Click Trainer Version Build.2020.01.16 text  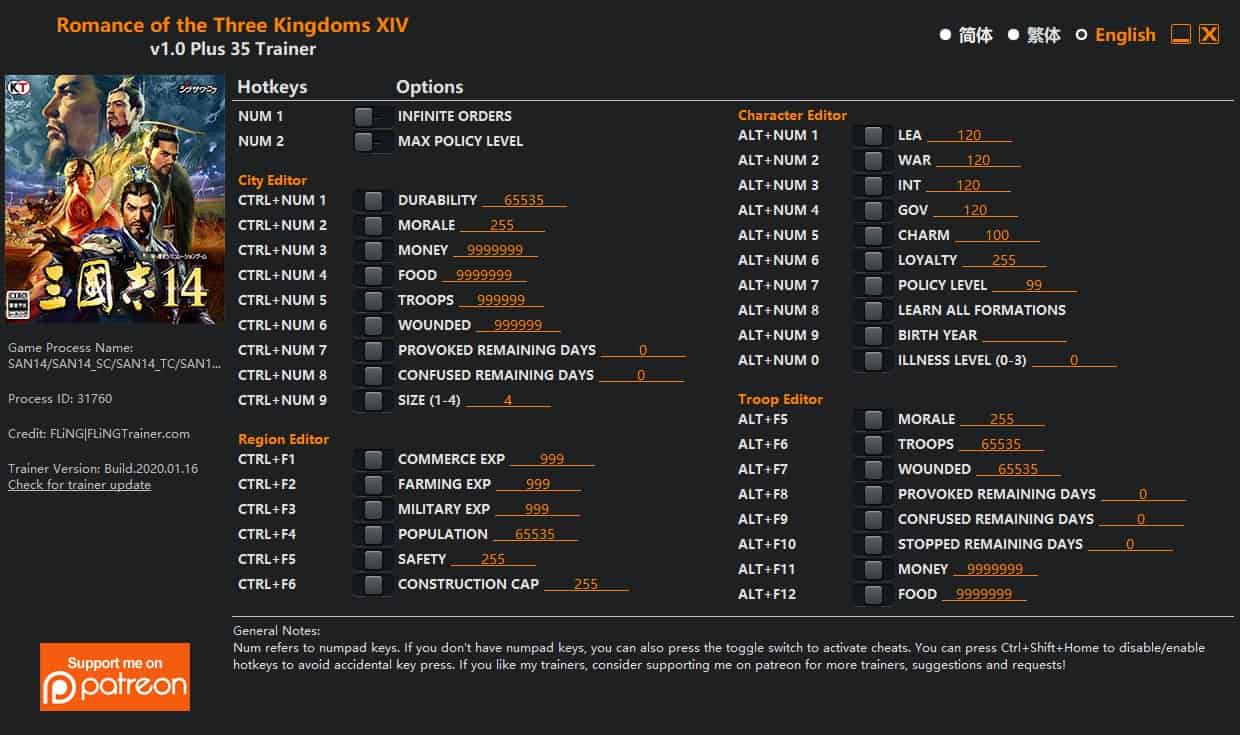pyautogui.click(x=103, y=468)
